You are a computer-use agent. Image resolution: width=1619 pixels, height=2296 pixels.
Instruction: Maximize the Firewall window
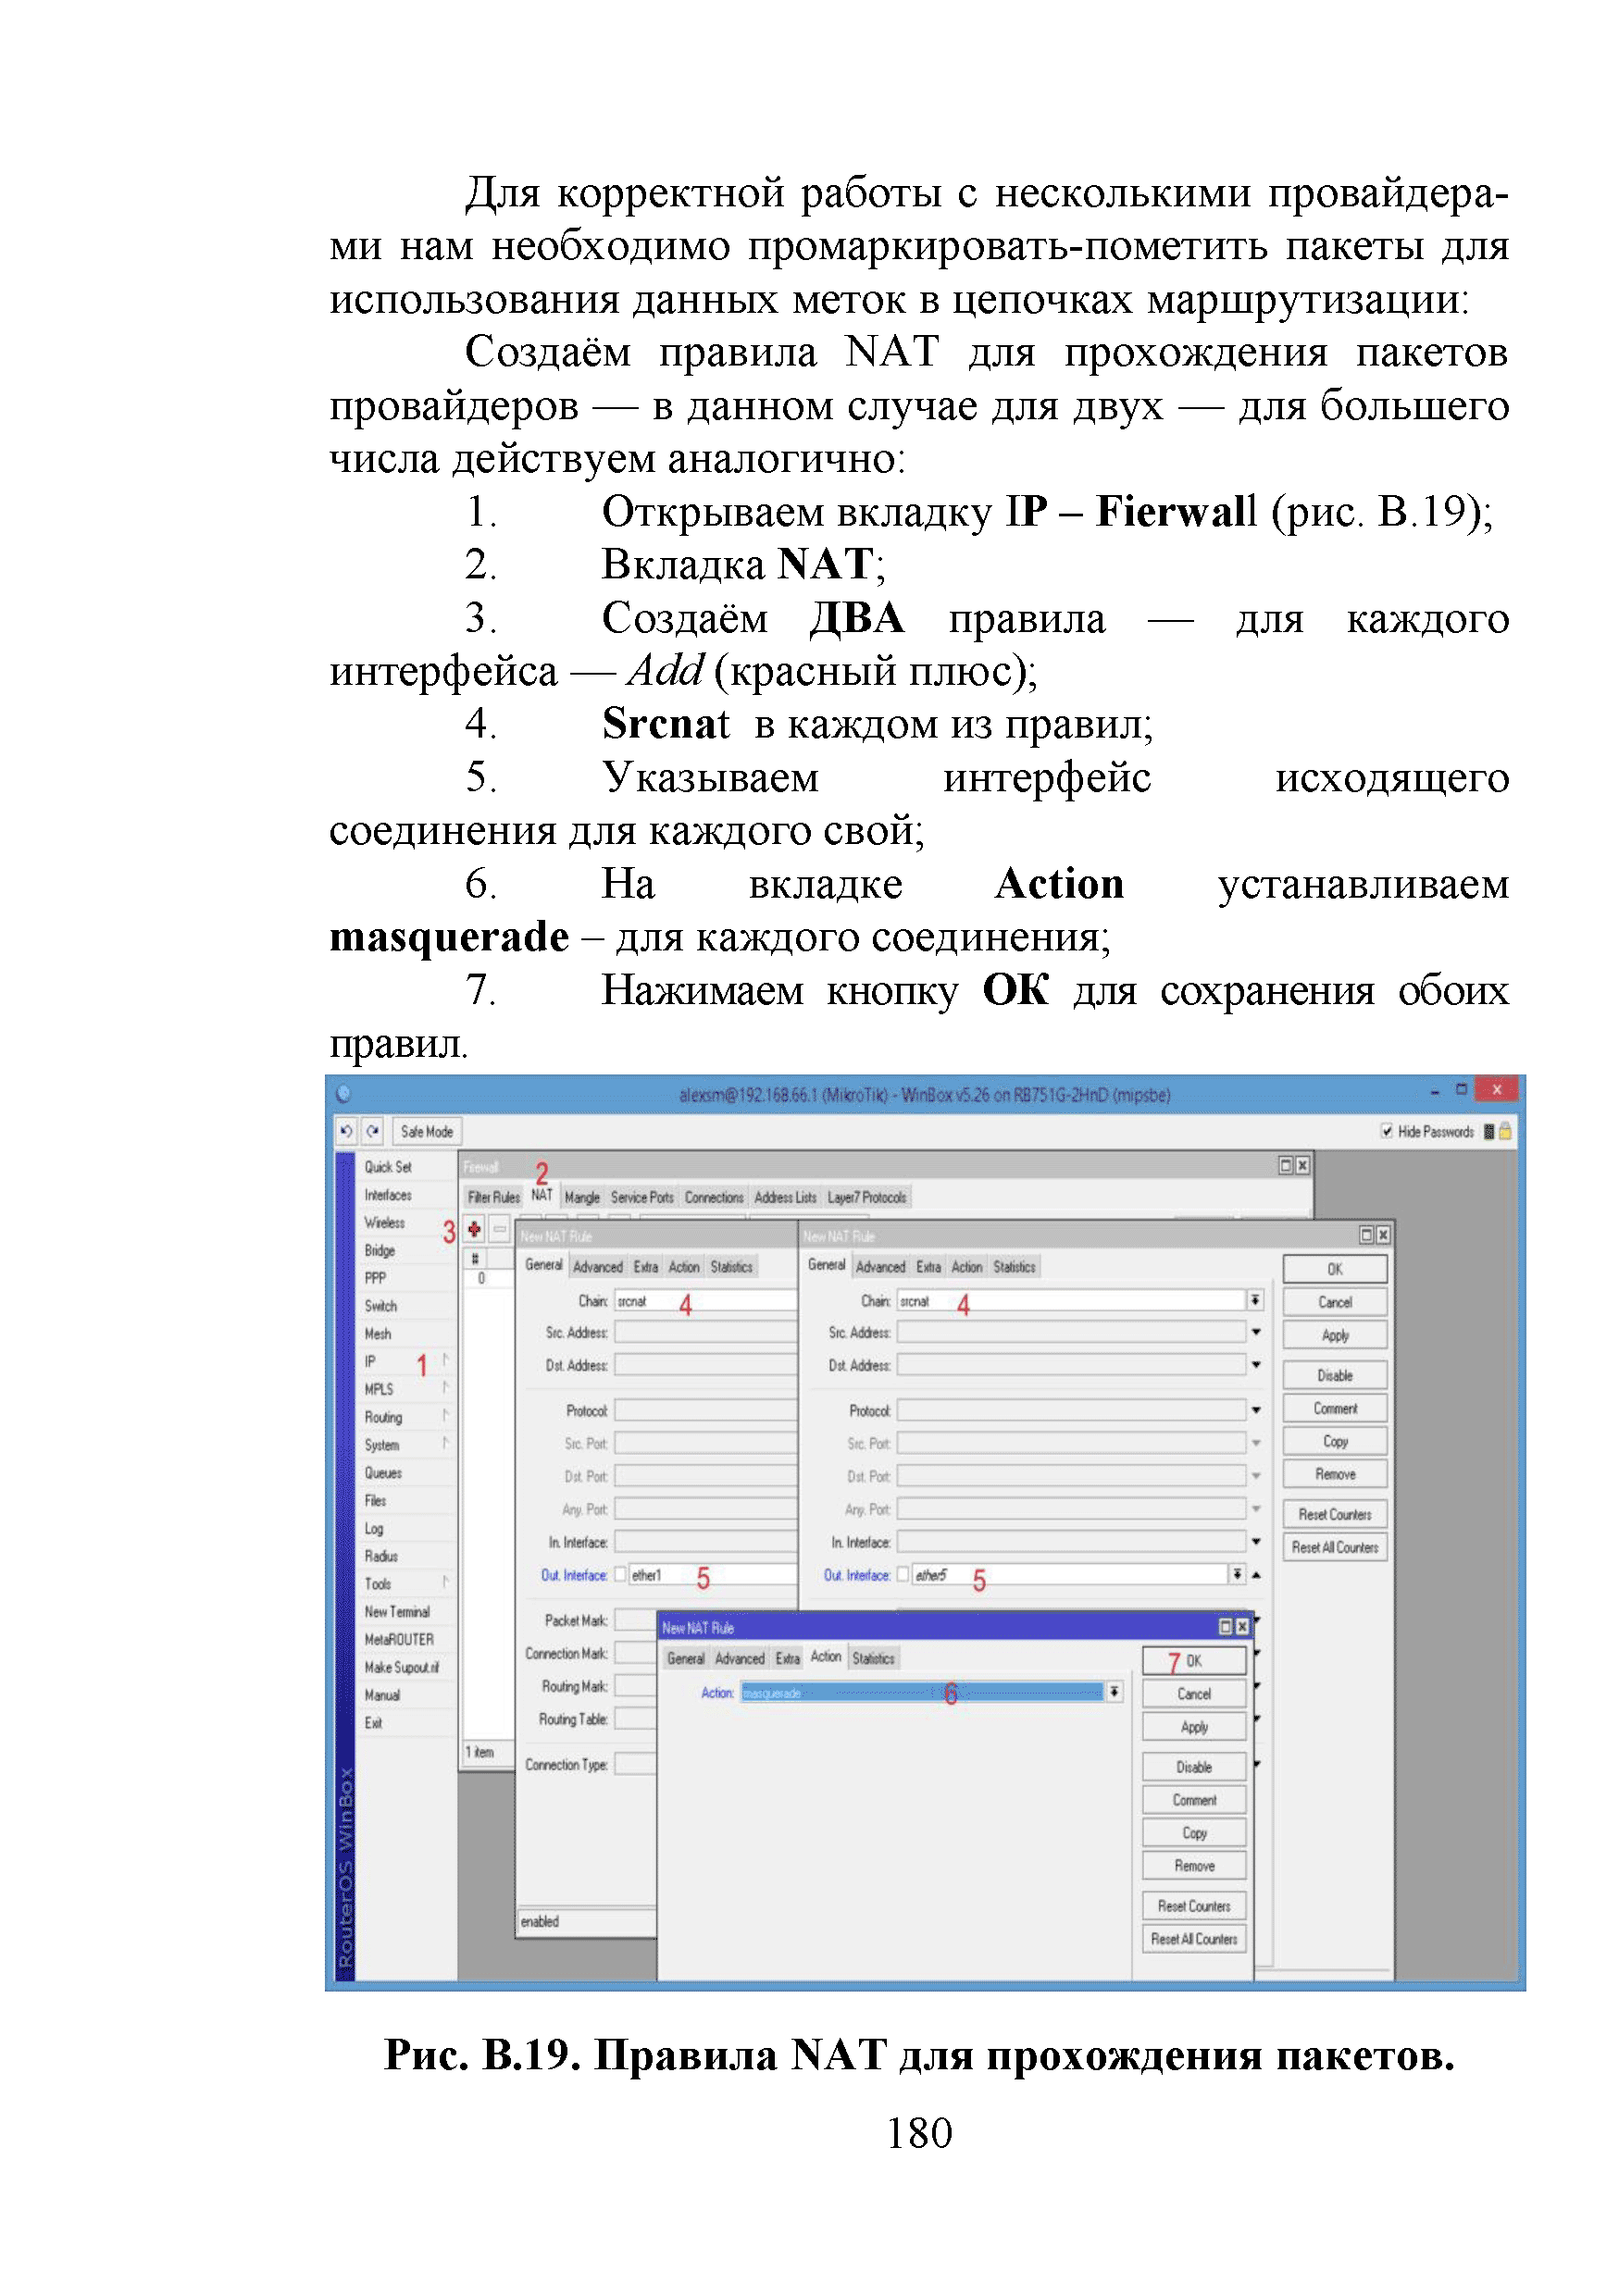[x=1286, y=1165]
